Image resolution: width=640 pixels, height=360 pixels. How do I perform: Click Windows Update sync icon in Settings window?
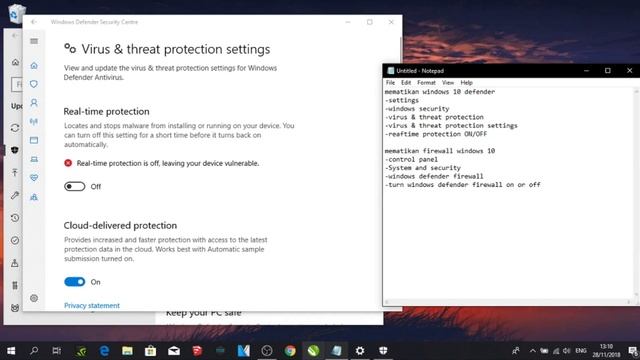click(15, 128)
